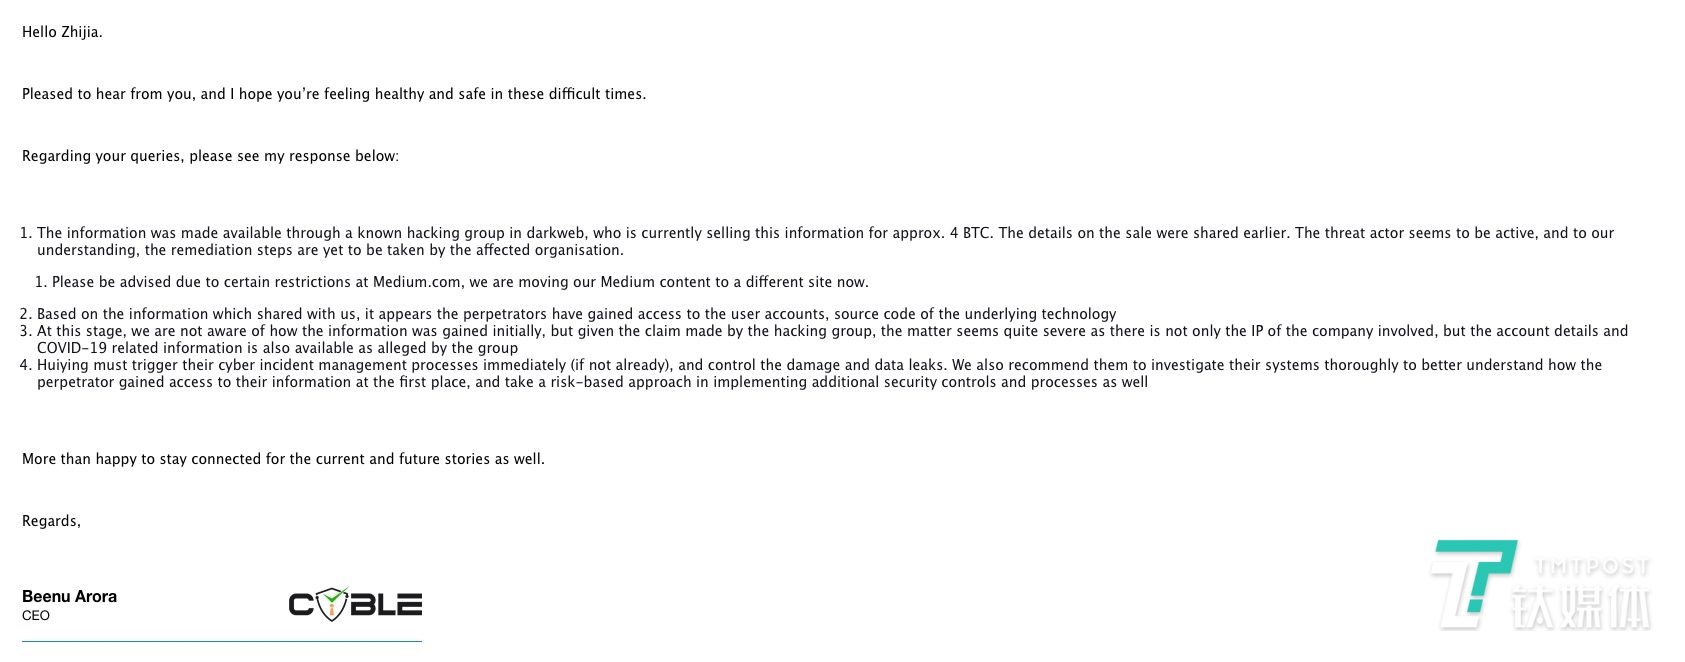This screenshot has height=662, width=1685.
Task: Select the sender name Beenu Arora
Action: [x=69, y=596]
